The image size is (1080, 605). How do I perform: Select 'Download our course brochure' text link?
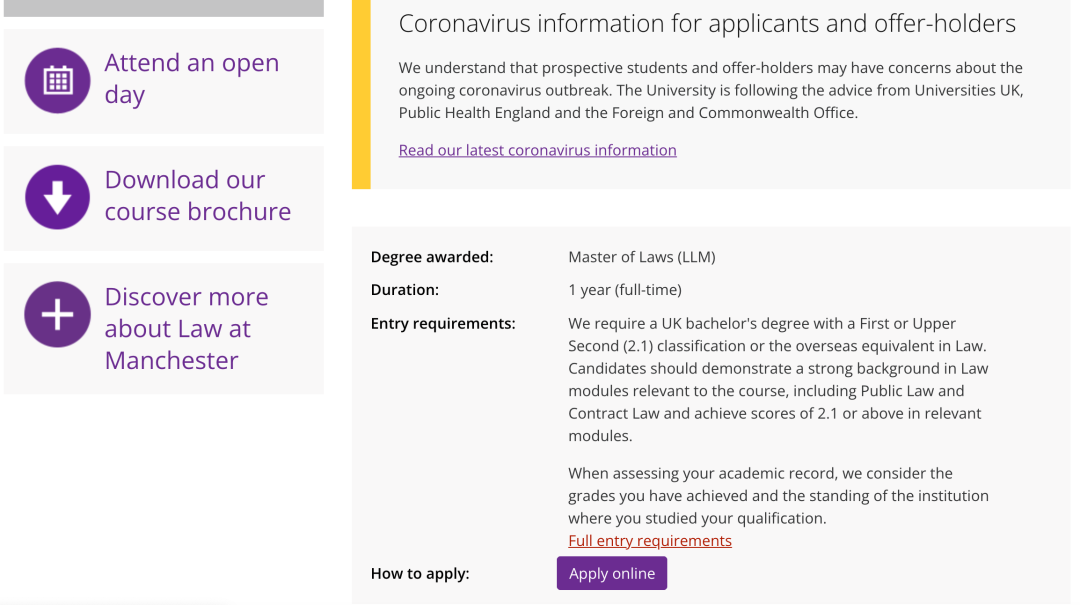coord(198,196)
